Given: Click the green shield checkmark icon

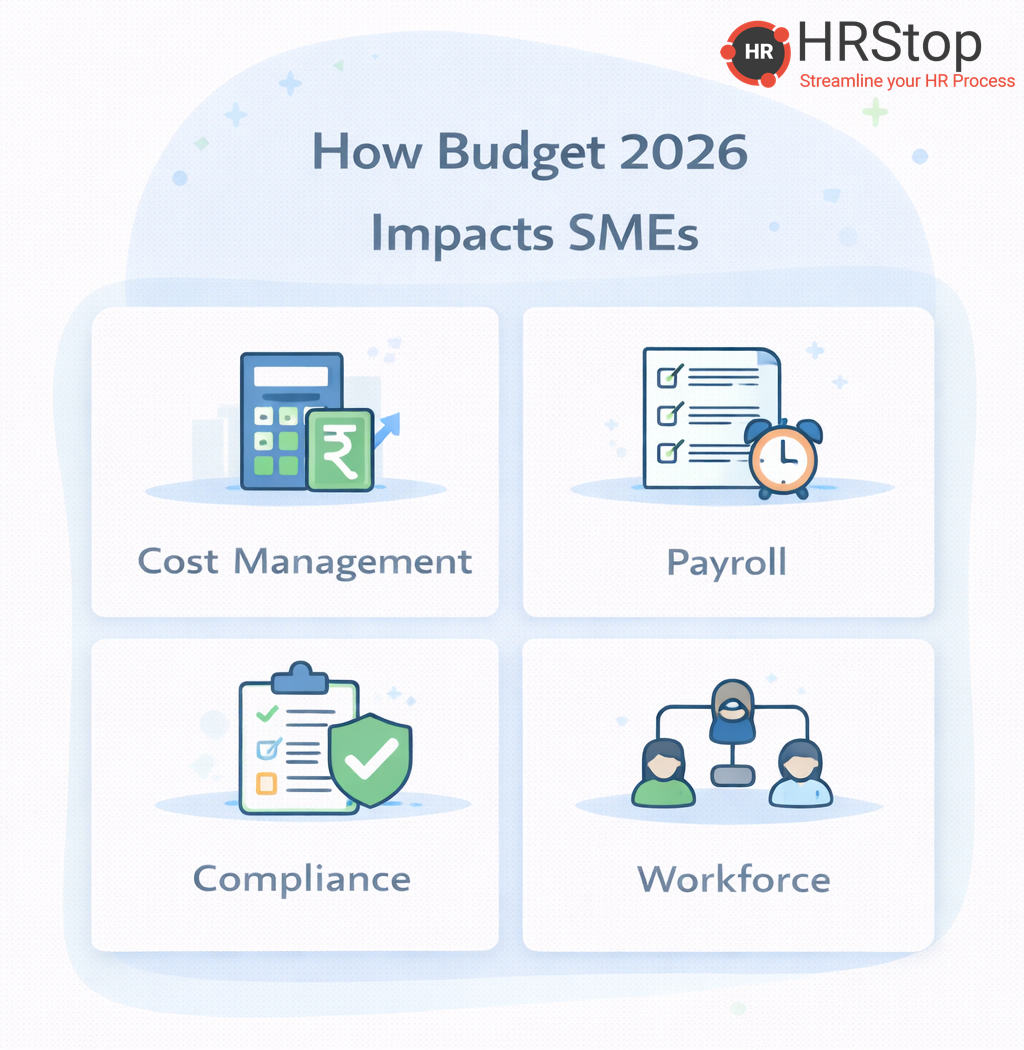Looking at the screenshot, I should point(370,760).
